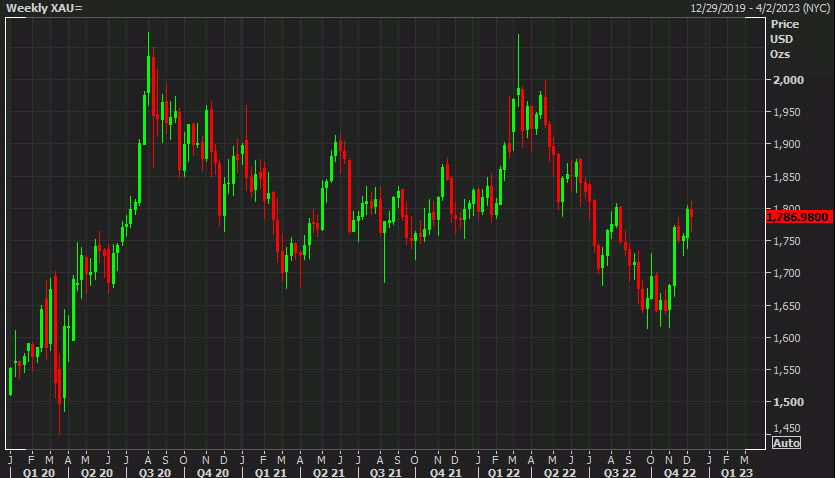
Task: Click the Q1 20 quarter label
Action: coord(39,473)
